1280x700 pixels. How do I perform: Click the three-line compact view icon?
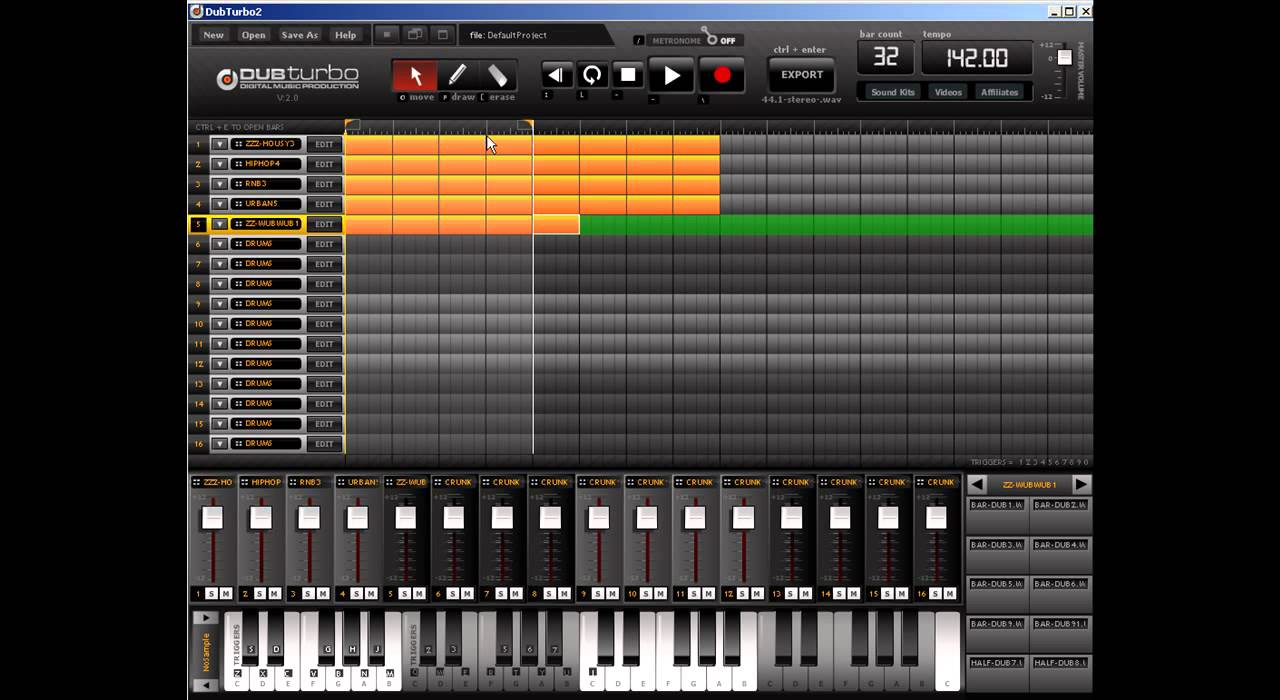(387, 35)
